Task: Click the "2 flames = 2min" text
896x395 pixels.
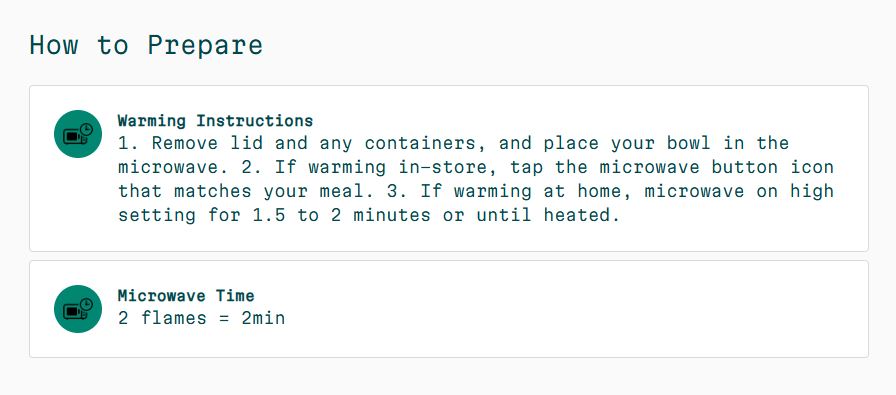Action: coord(202,318)
